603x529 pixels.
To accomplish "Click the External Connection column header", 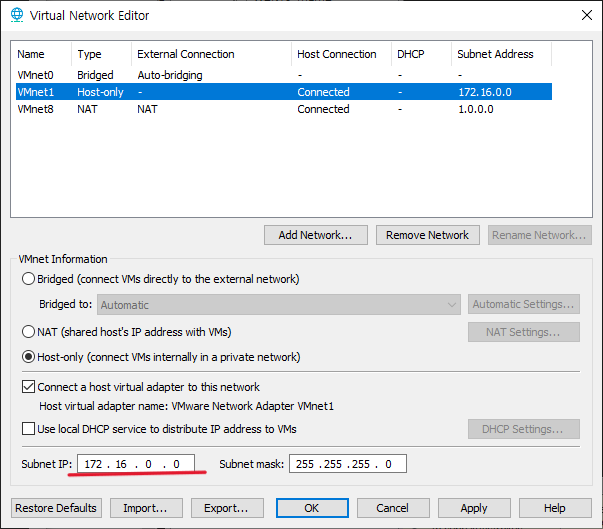I will pos(212,54).
